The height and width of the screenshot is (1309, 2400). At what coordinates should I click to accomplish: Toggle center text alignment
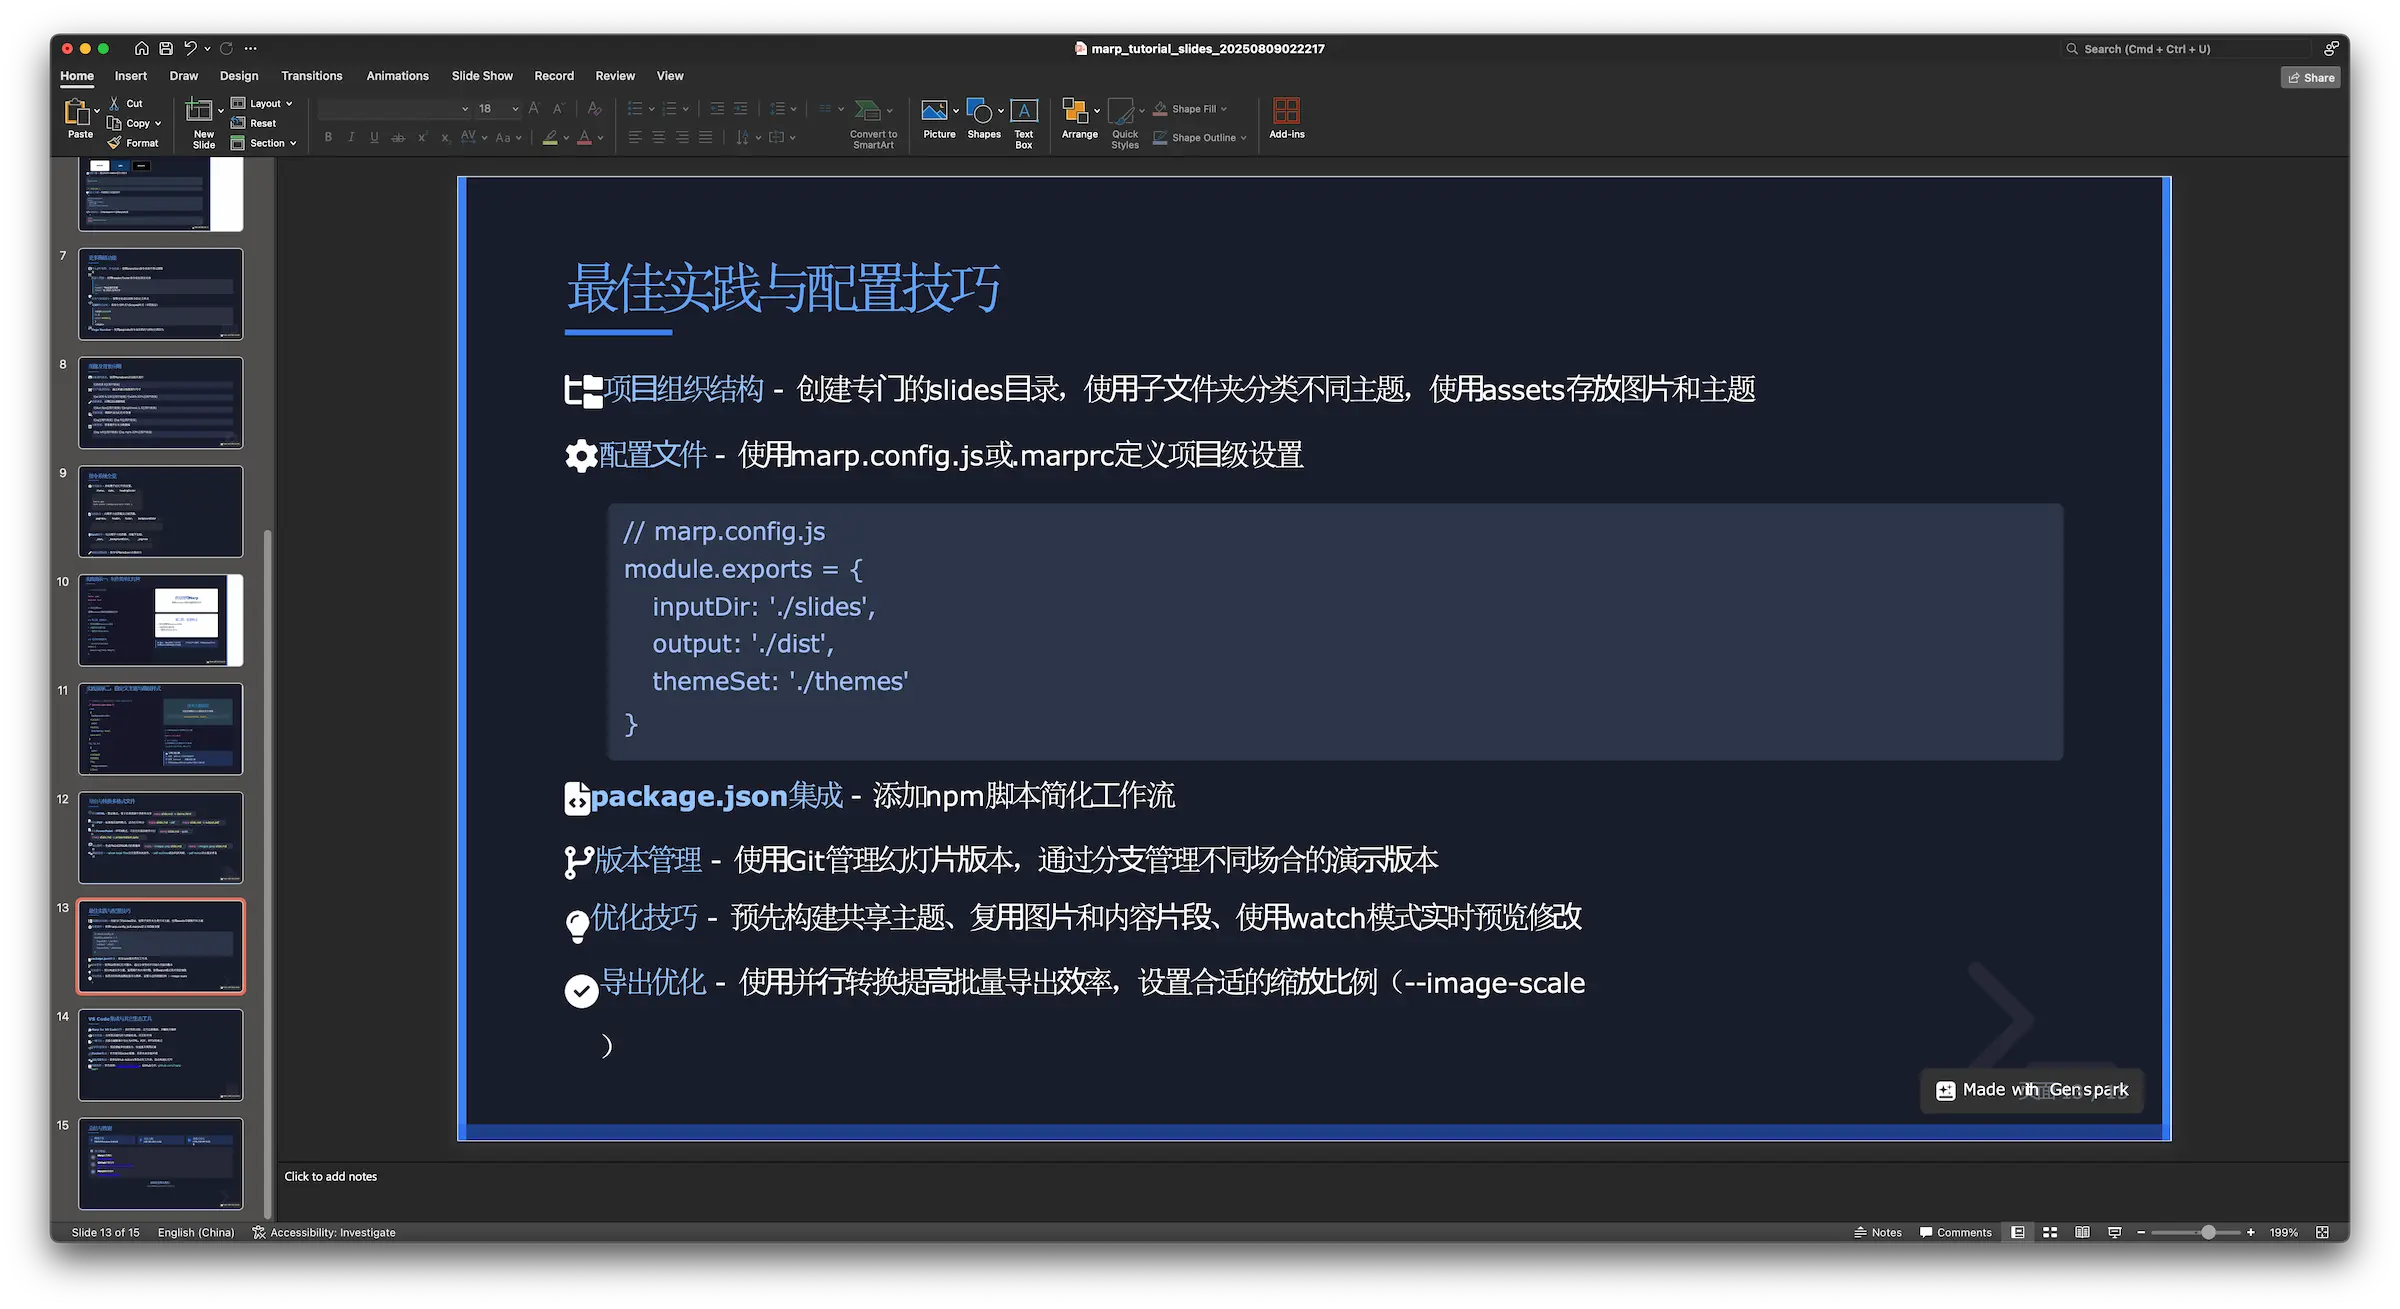(658, 137)
